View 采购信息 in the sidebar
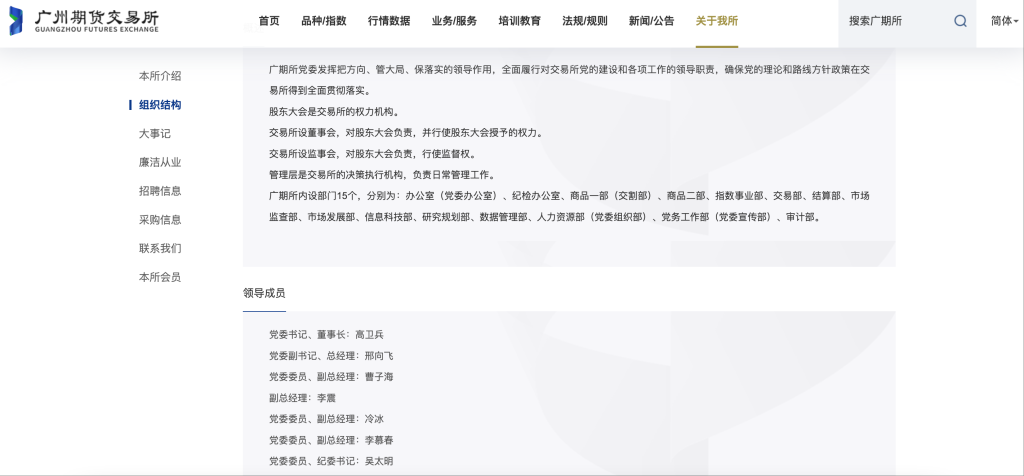Viewport: 1024px width, 476px height. click(x=160, y=220)
